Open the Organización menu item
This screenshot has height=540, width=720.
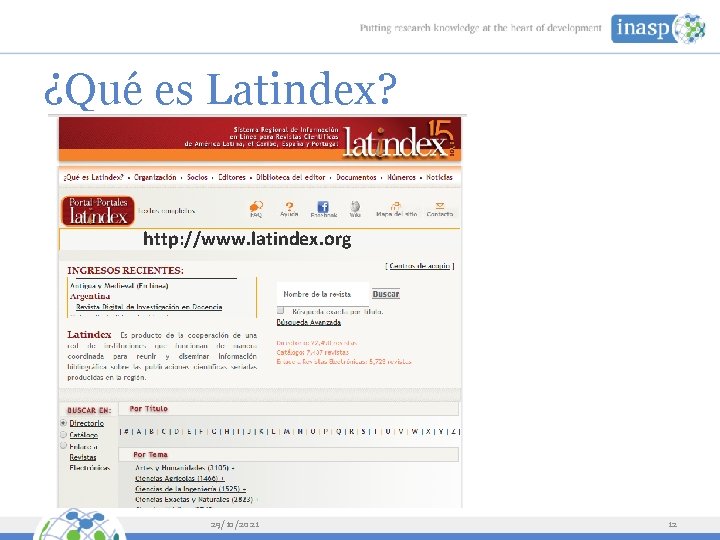[x=155, y=177]
